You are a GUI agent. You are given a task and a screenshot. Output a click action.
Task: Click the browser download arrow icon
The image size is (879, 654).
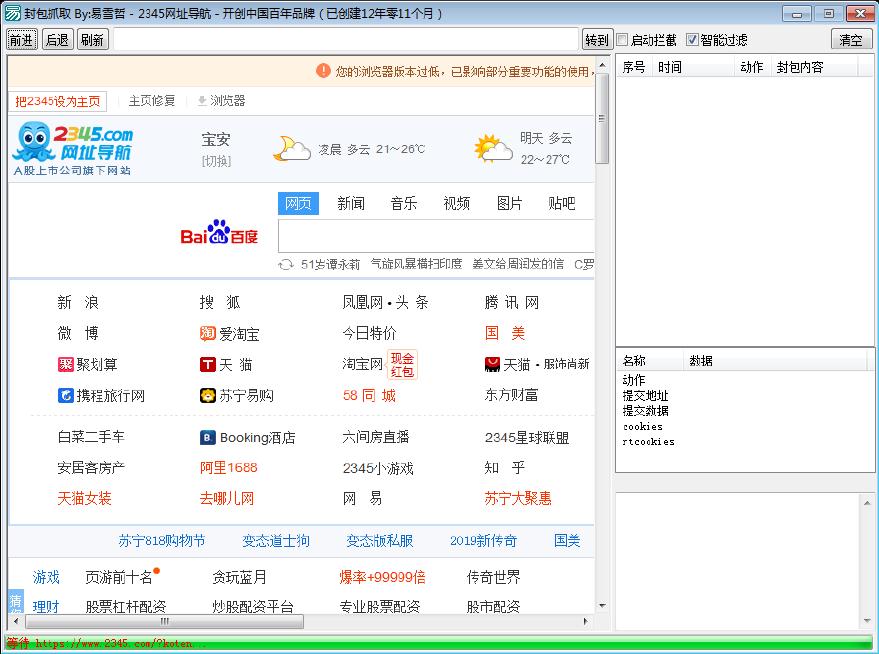202,101
